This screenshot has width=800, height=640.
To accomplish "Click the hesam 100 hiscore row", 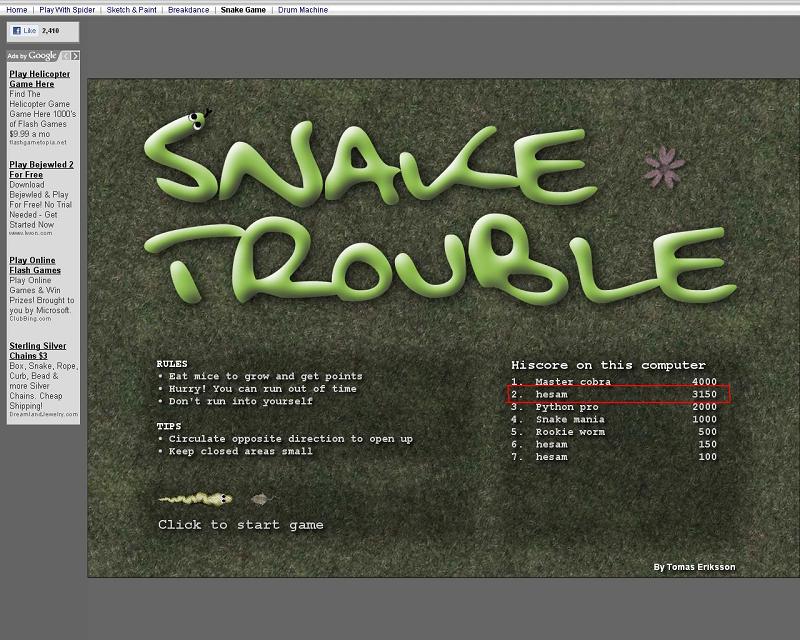I will tap(614, 457).
